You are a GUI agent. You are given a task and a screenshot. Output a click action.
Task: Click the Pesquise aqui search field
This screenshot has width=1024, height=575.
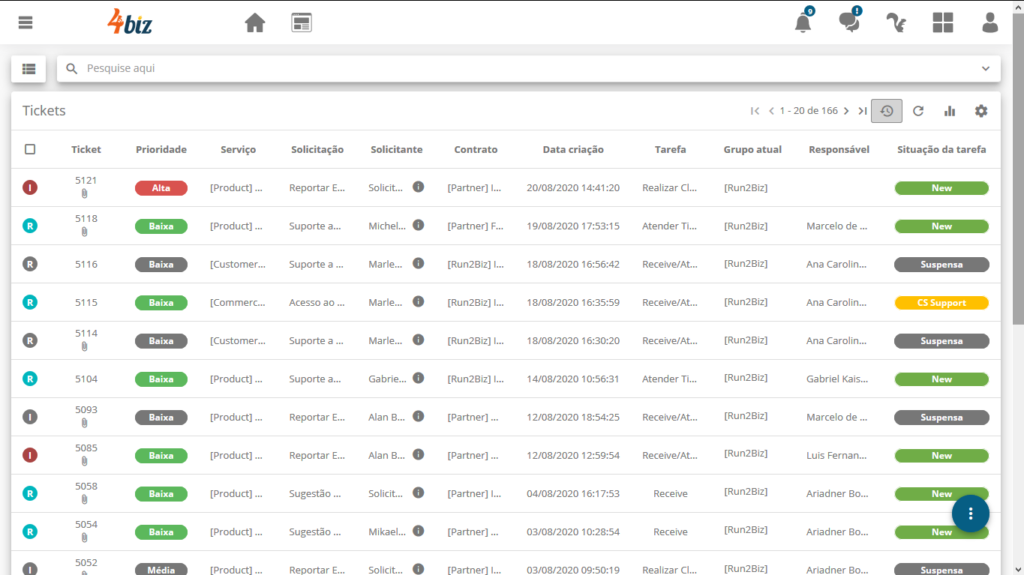click(528, 69)
